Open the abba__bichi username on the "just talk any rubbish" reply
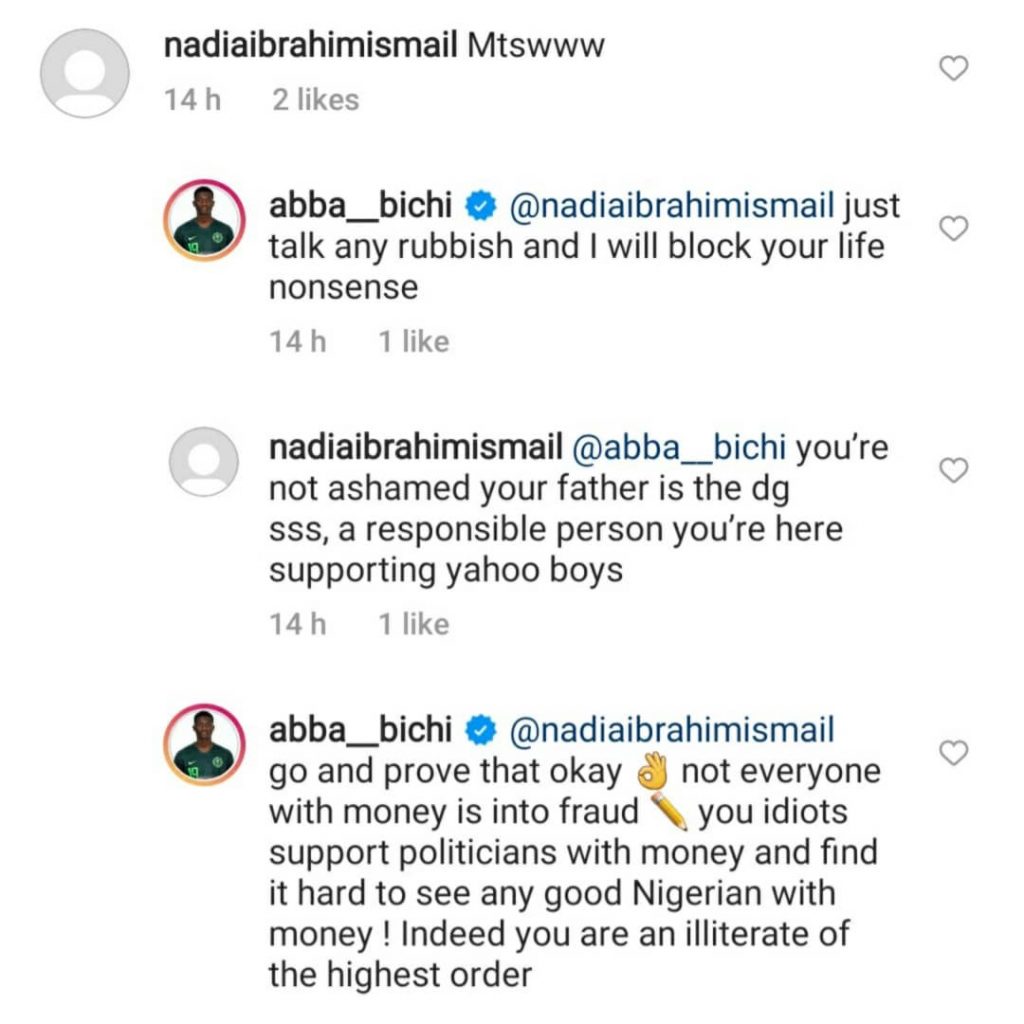The height and width of the screenshot is (1024, 1024). point(361,206)
